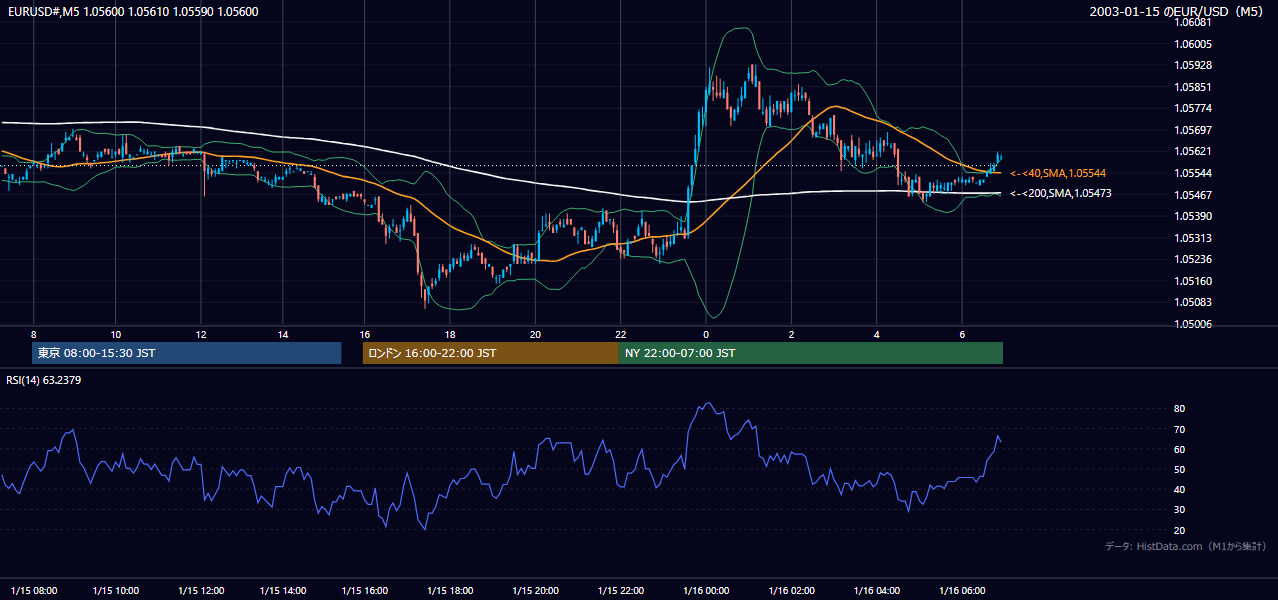Click price level 1.05313 on the axis

point(1194,238)
